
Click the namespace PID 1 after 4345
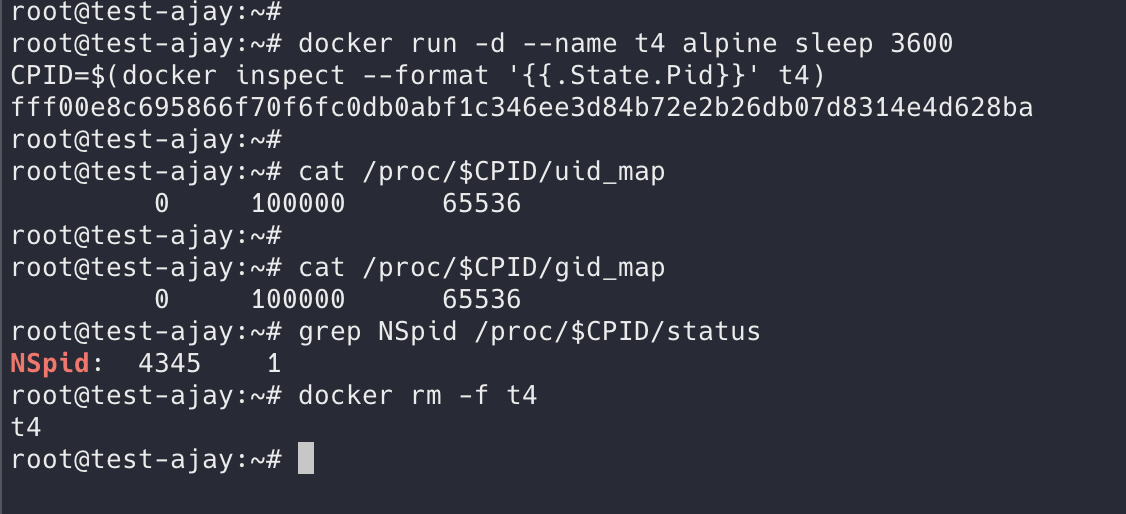(273, 363)
